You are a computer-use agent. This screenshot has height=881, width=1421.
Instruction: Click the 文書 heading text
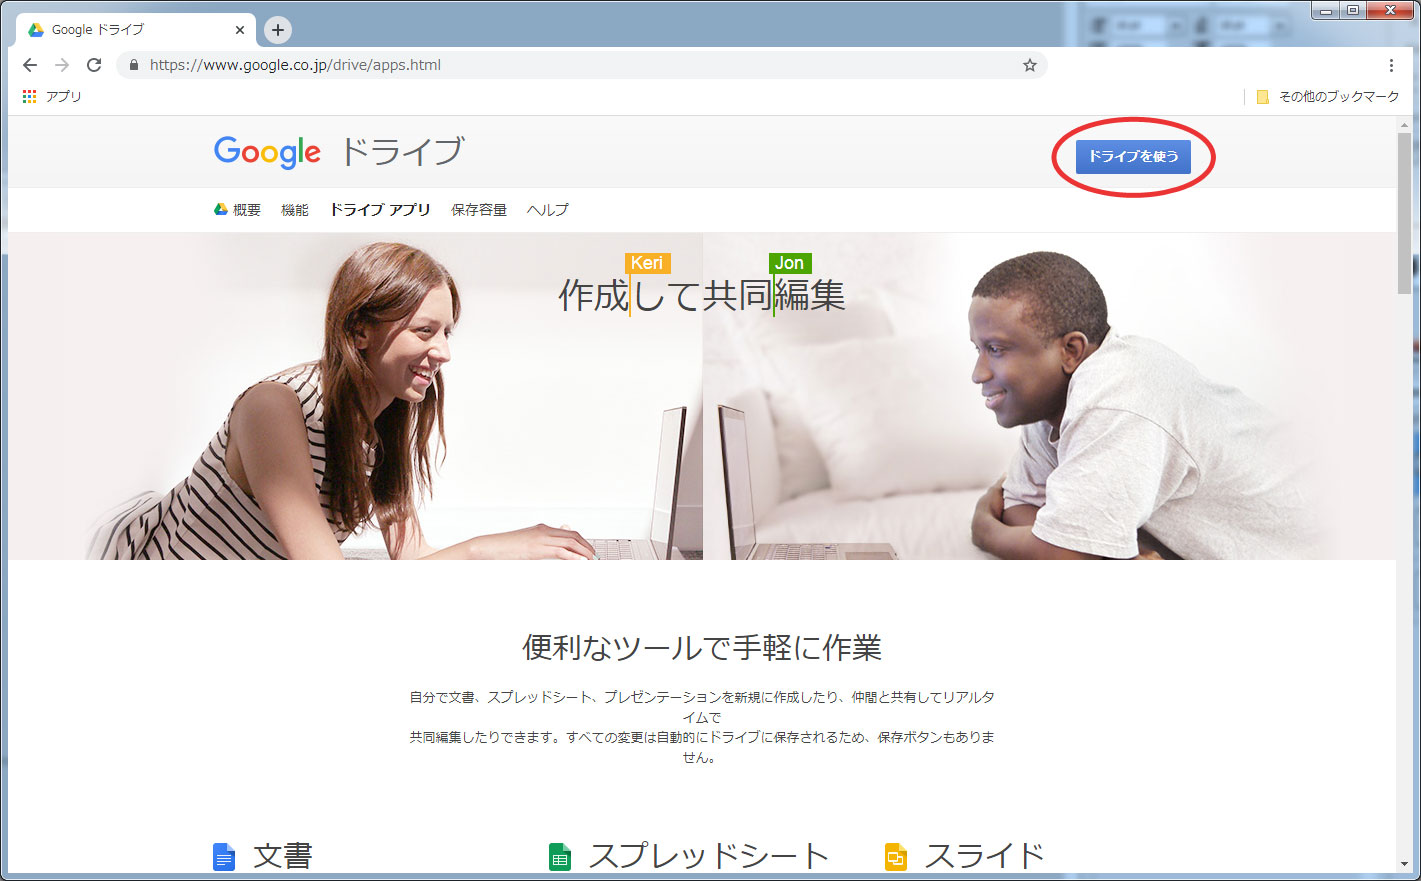point(283,856)
